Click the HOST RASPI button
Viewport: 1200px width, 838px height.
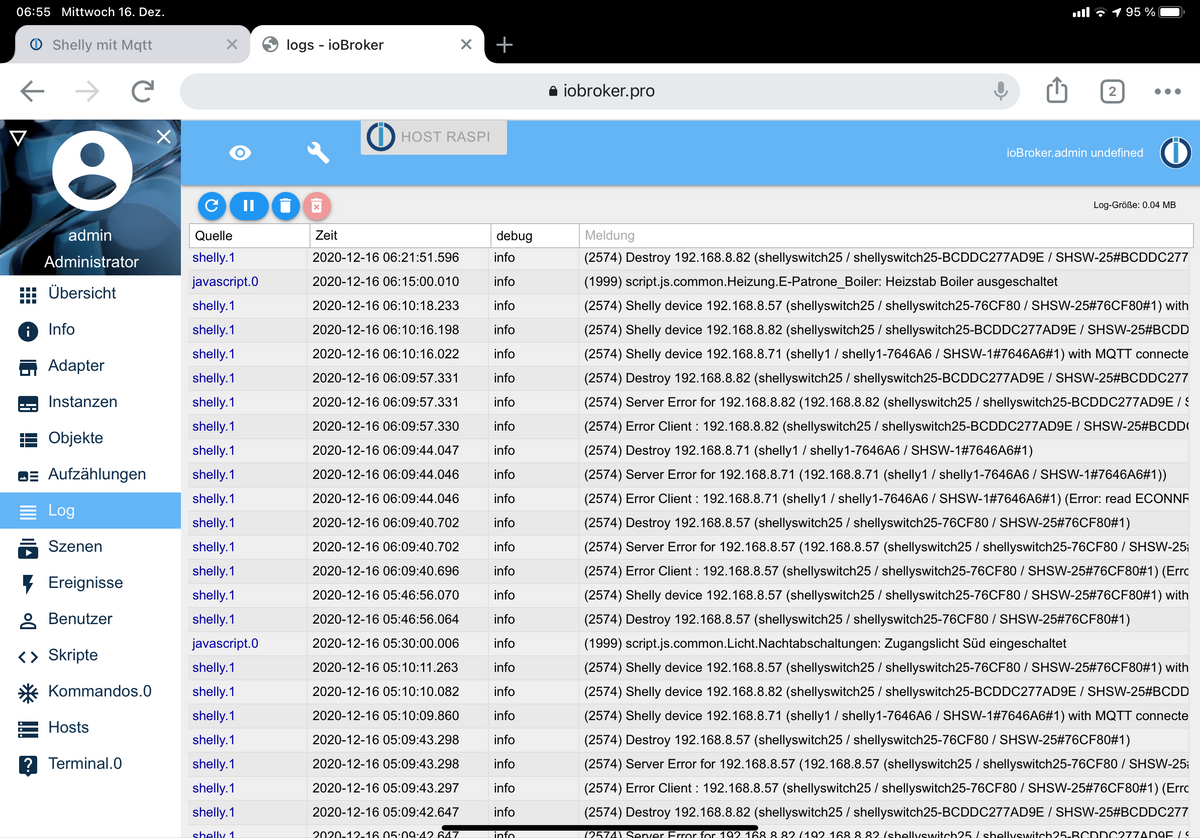[434, 137]
